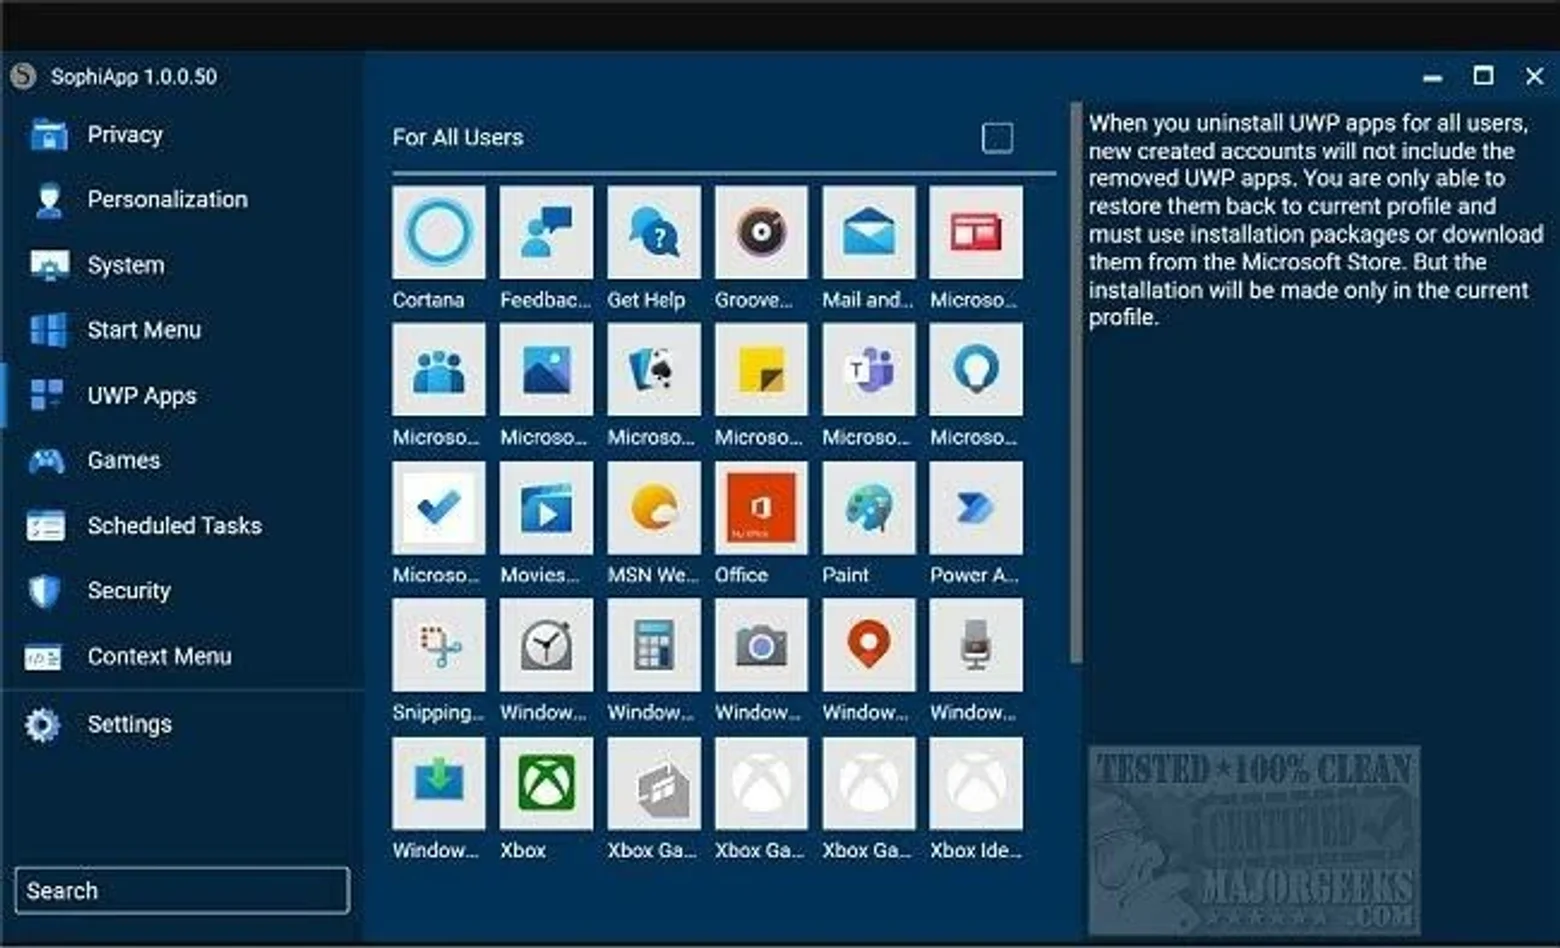This screenshot has height=948, width=1560.
Task: Select the Microsoft Solitaire cards tile
Action: point(654,370)
